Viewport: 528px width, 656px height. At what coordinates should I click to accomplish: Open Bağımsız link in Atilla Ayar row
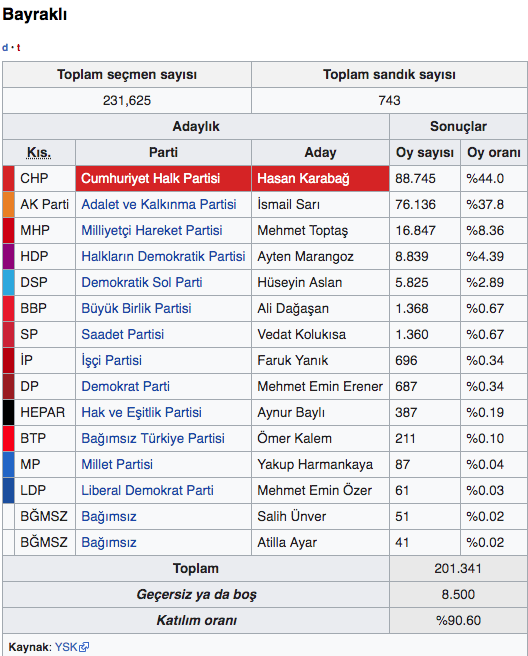109,542
